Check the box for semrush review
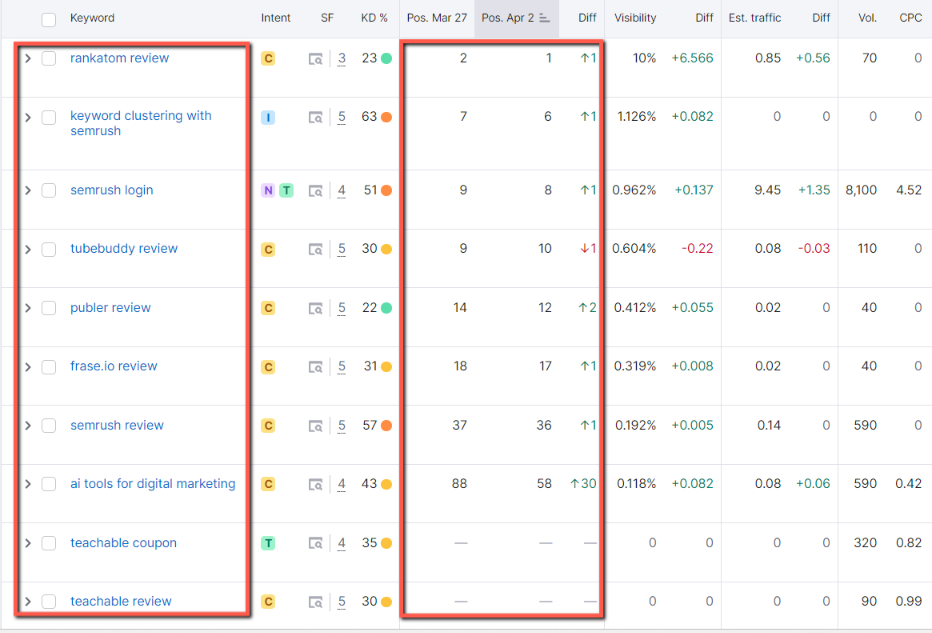 [49, 426]
